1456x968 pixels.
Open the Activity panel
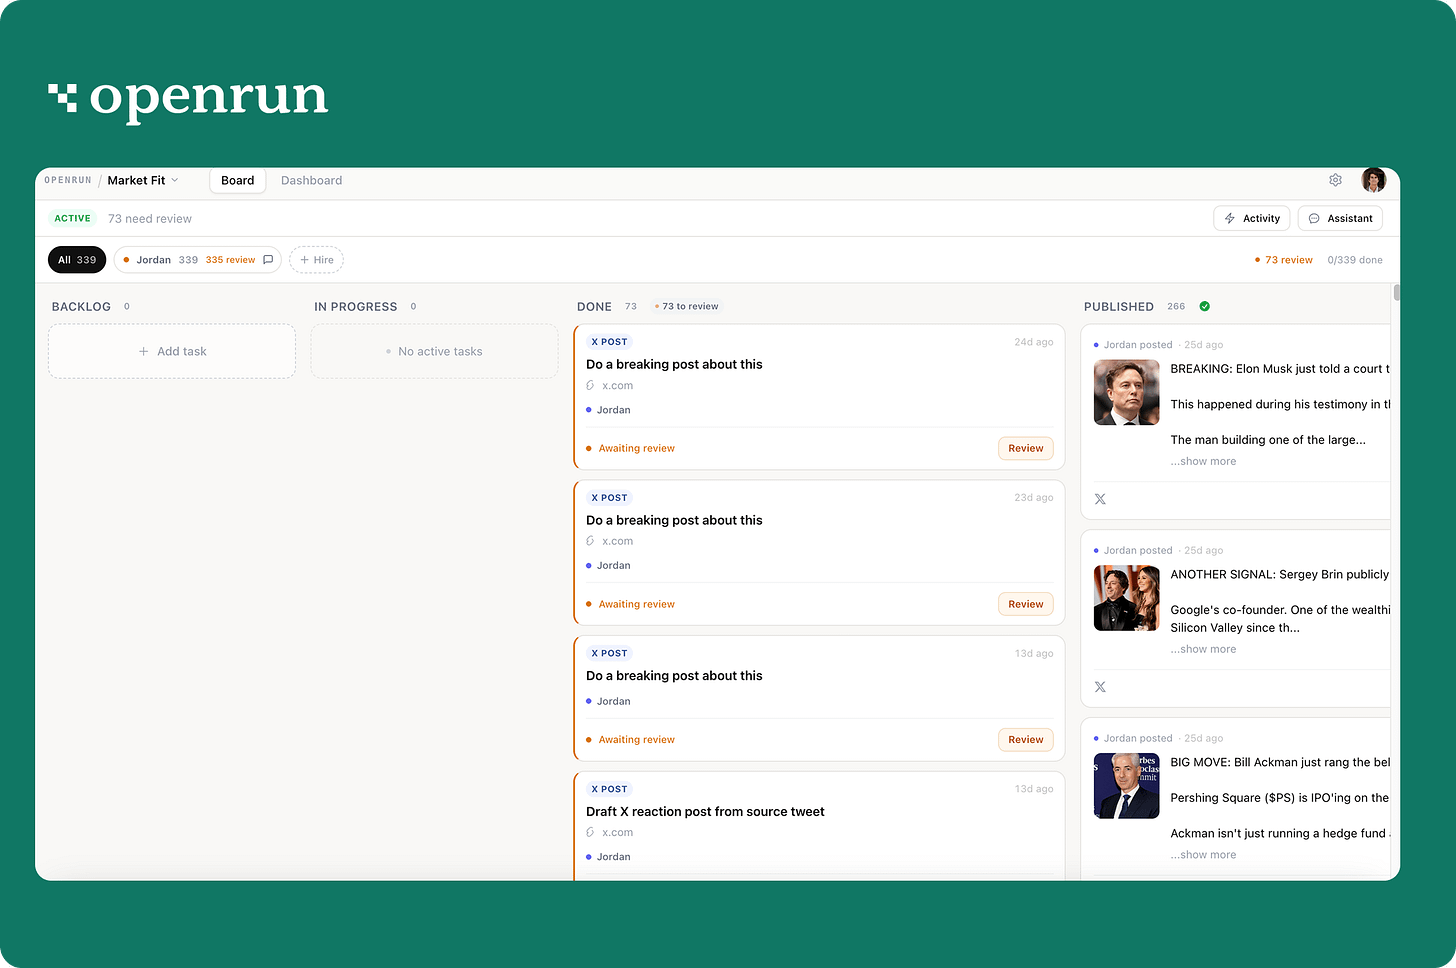1252,218
